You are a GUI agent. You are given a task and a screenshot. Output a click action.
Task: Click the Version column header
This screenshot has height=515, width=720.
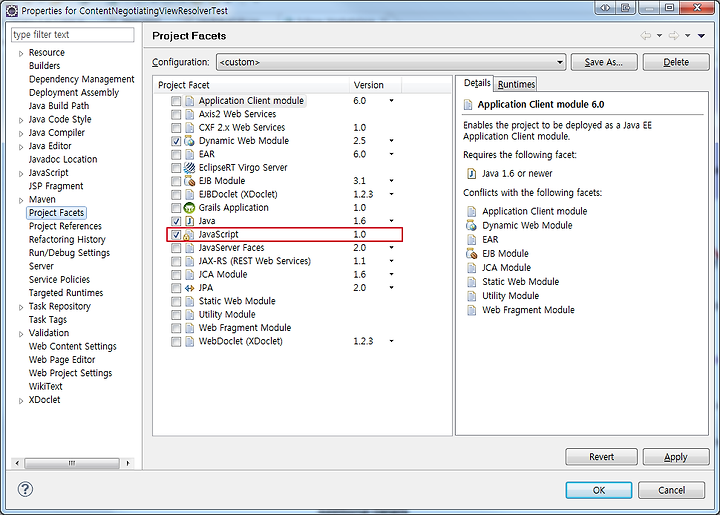click(375, 85)
